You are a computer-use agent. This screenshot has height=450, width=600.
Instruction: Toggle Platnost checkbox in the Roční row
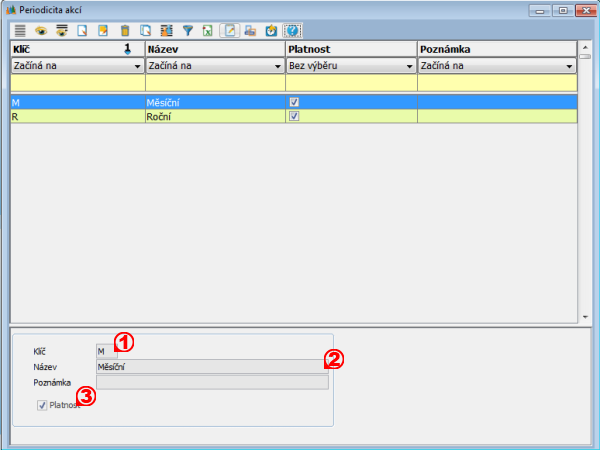tap(294, 116)
